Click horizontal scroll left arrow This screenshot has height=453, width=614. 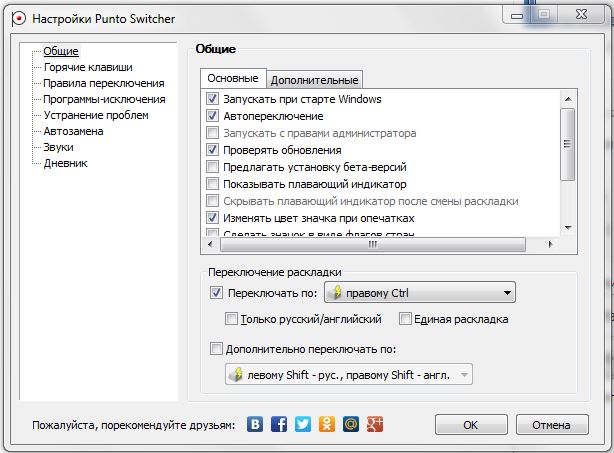click(210, 244)
